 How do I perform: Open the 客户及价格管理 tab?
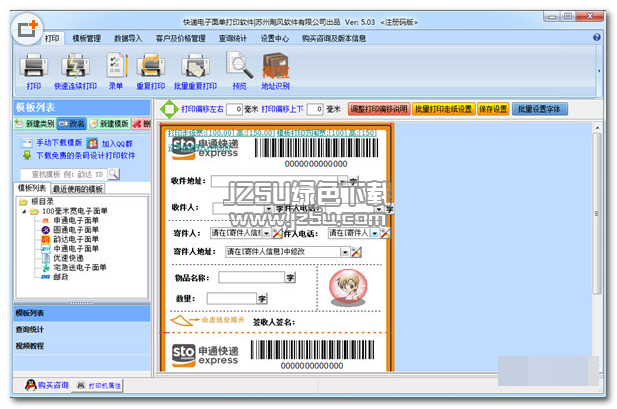(x=181, y=38)
